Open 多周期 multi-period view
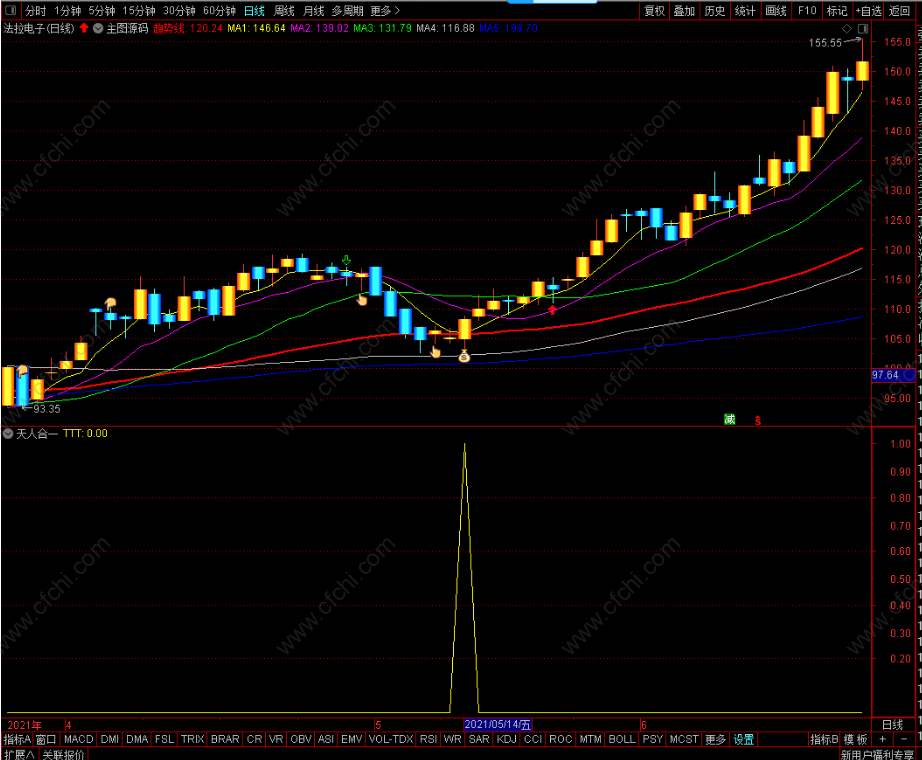Viewport: 922px width, 760px height. point(348,11)
